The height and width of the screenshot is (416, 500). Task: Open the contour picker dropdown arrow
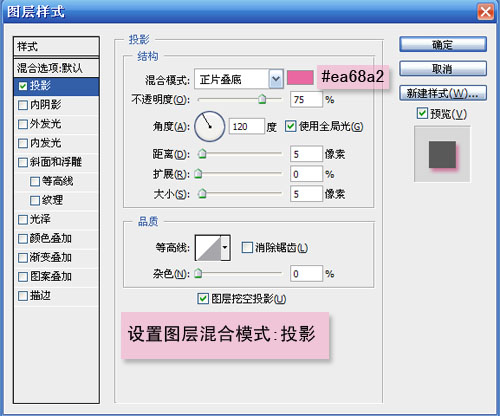[x=225, y=248]
